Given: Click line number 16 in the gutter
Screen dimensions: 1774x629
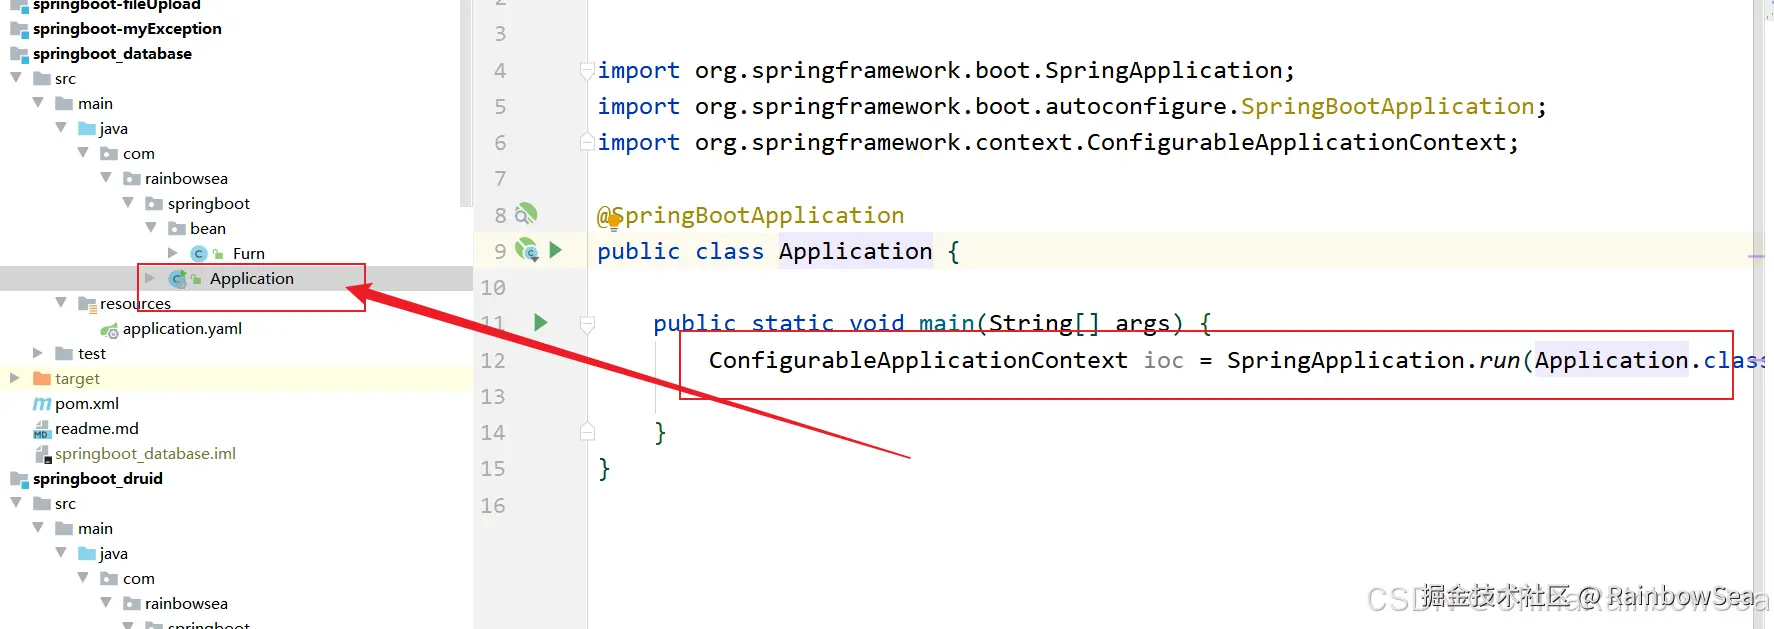Looking at the screenshot, I should 493,505.
